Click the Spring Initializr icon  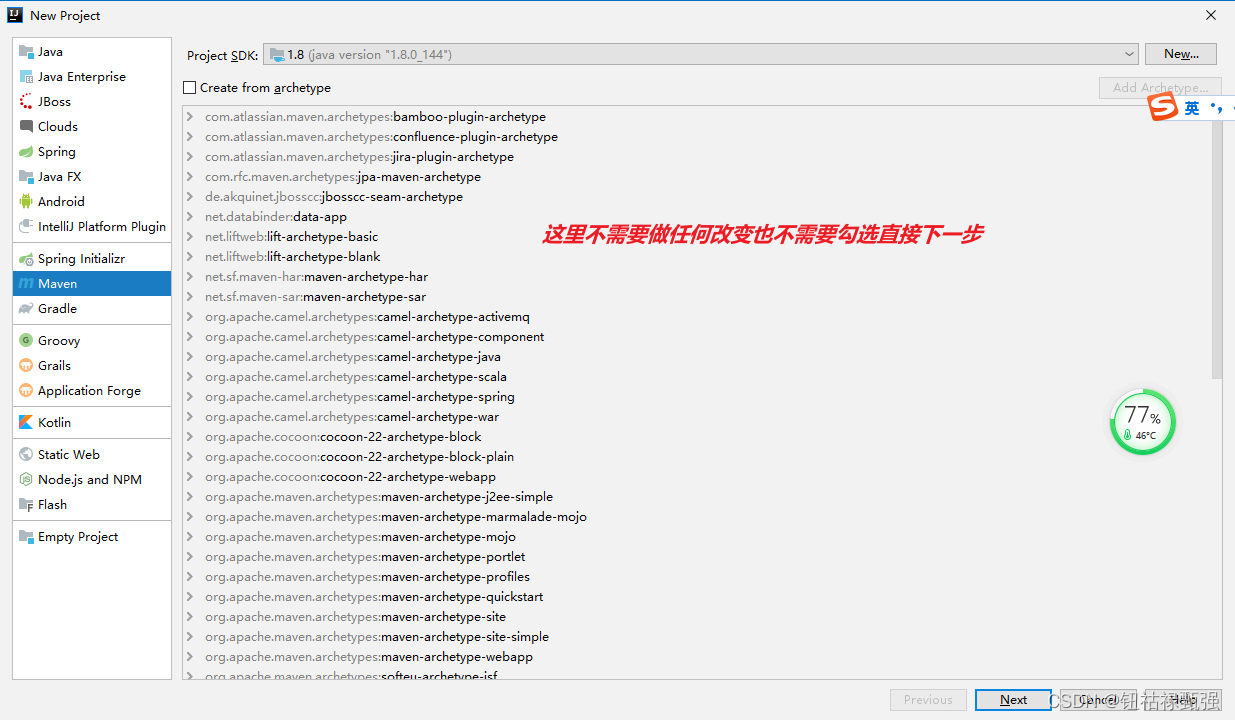27,259
